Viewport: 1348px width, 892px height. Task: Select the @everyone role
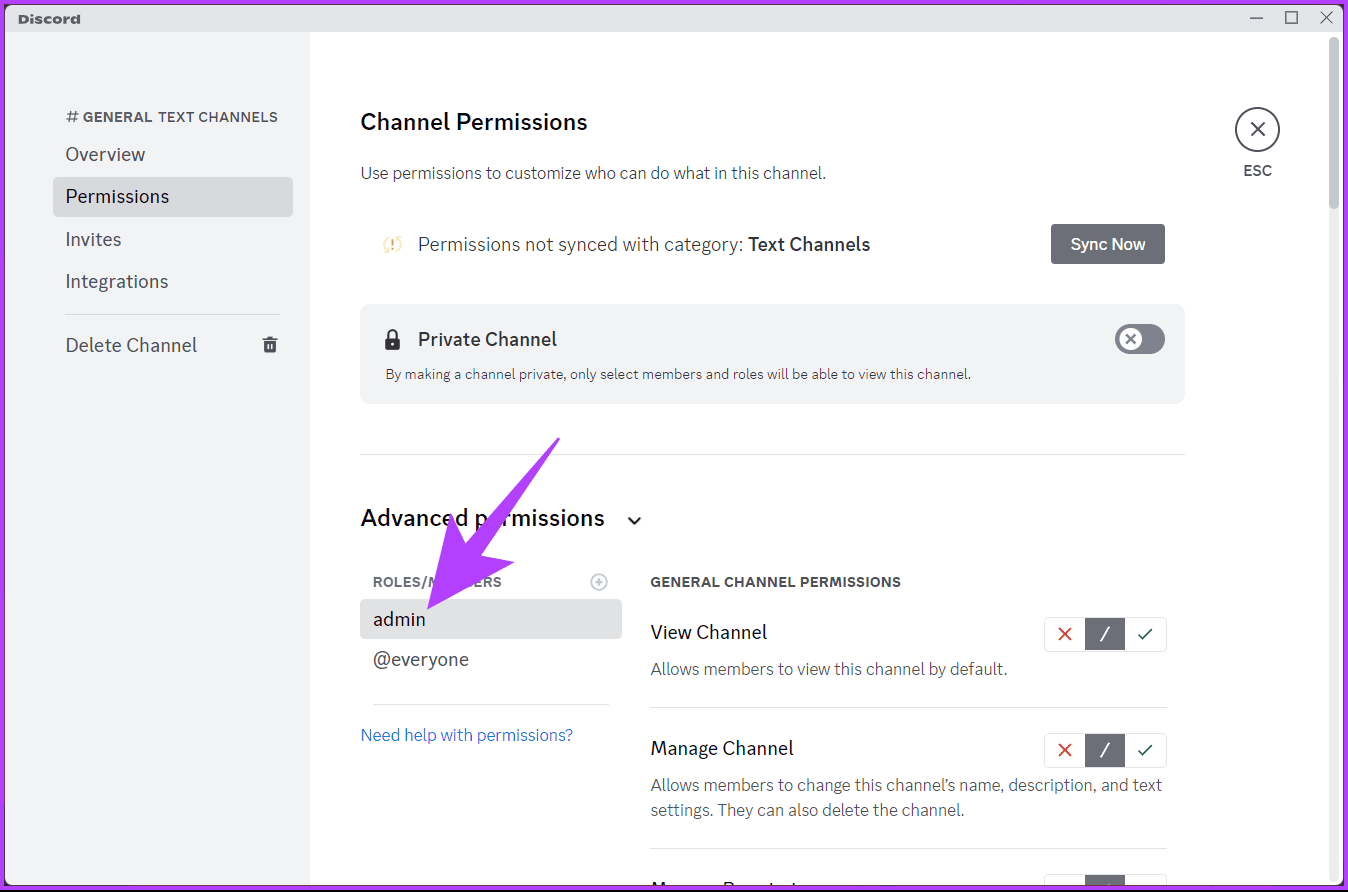(421, 660)
